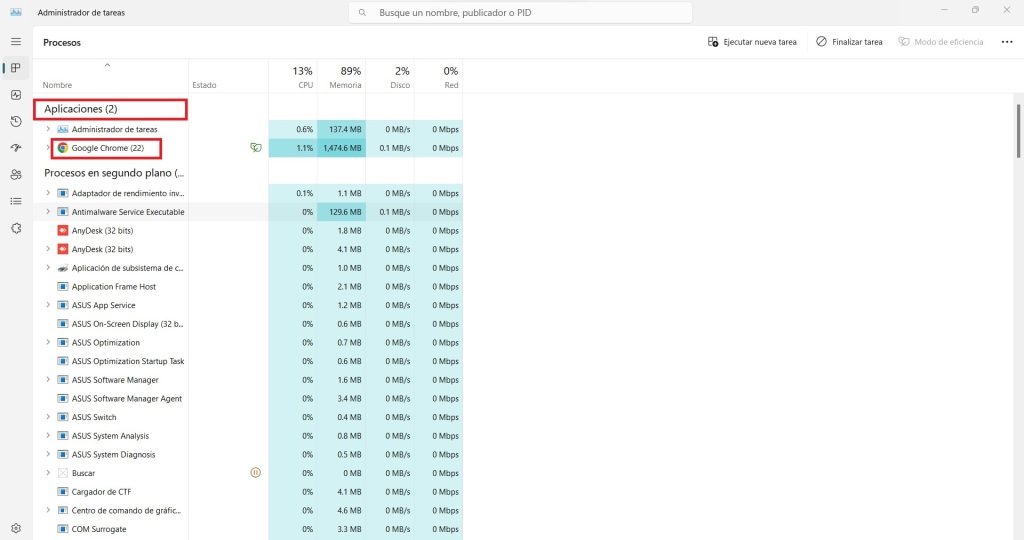The width and height of the screenshot is (1024, 540).
Task: Sort by the Nombre column header
Action: [57, 85]
